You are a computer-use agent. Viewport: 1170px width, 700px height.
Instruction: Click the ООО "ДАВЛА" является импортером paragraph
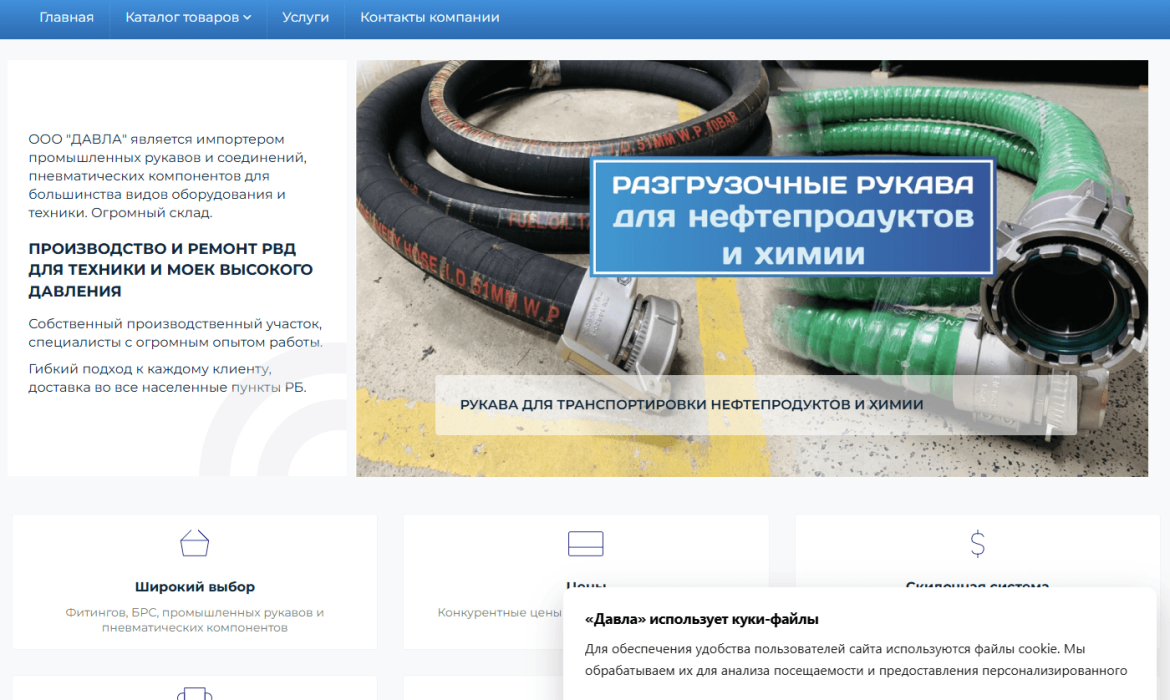point(168,176)
